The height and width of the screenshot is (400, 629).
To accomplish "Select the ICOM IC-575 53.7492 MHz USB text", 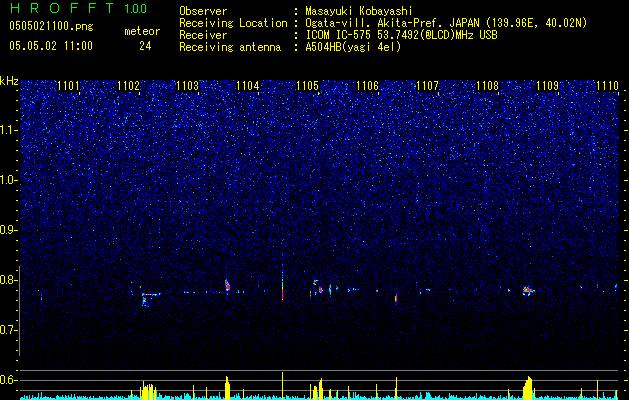I will pos(401,35).
